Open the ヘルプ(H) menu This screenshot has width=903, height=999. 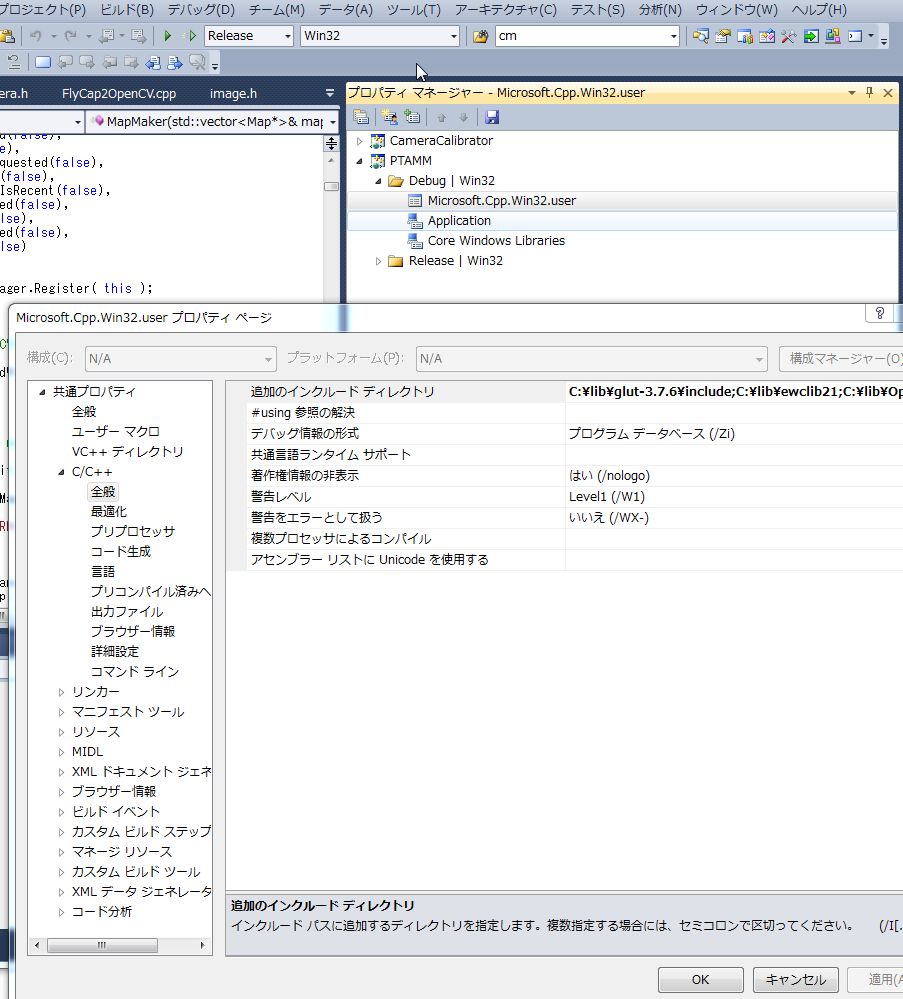[x=819, y=10]
